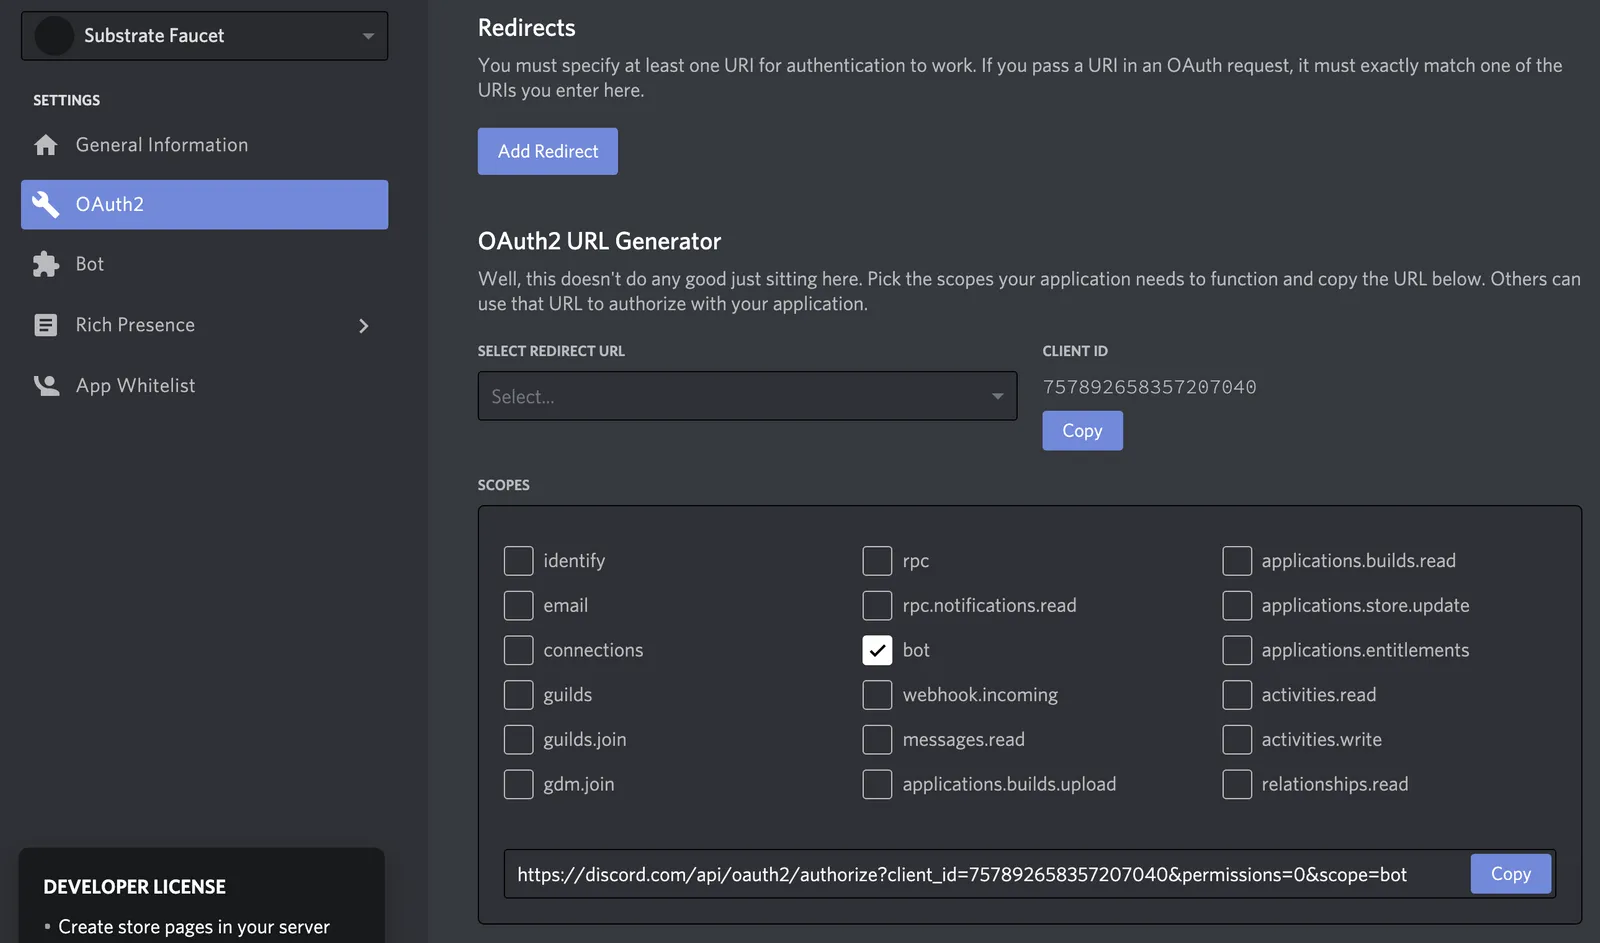This screenshot has width=1600, height=943.
Task: Click the Bot puzzle piece icon
Action: (x=46, y=264)
